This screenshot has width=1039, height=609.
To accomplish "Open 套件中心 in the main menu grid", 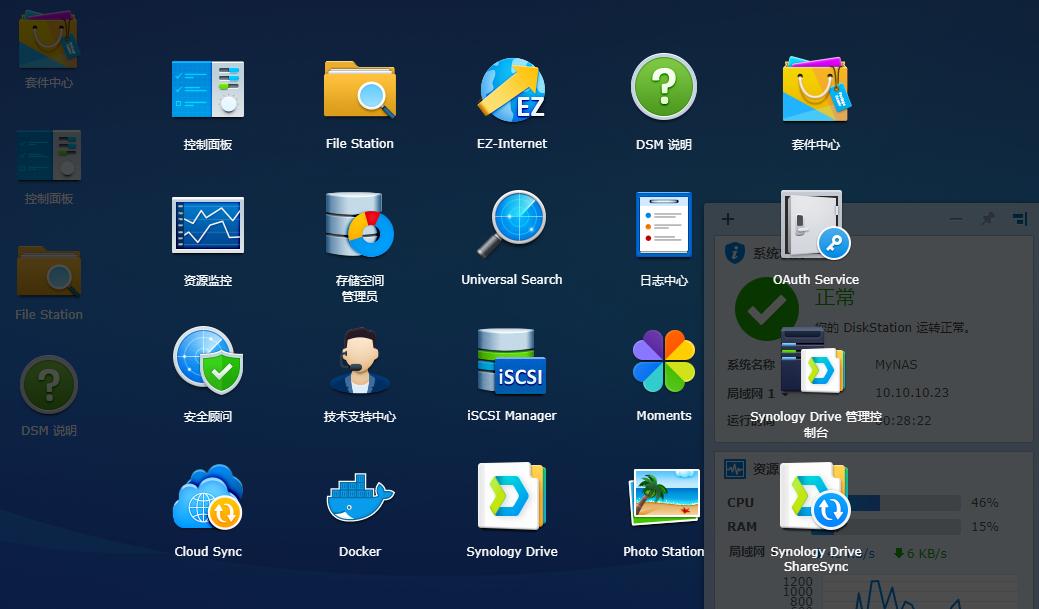I will (x=816, y=89).
